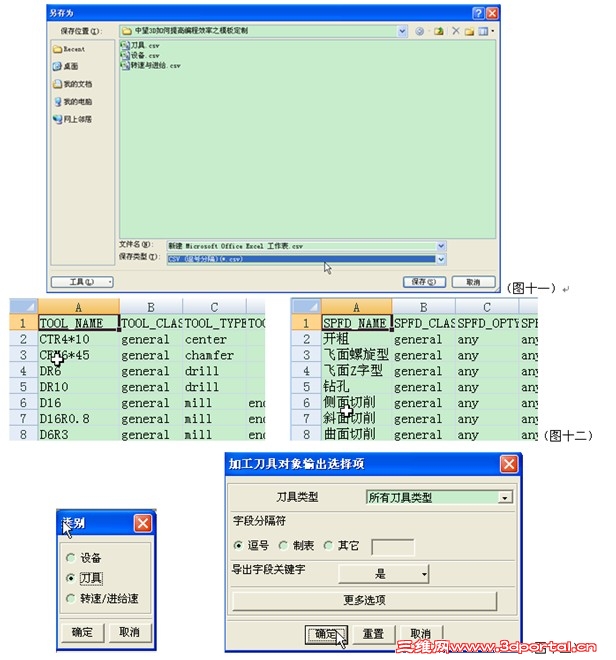Click the 更多选项 button
616x660 pixels.
(x=365, y=600)
